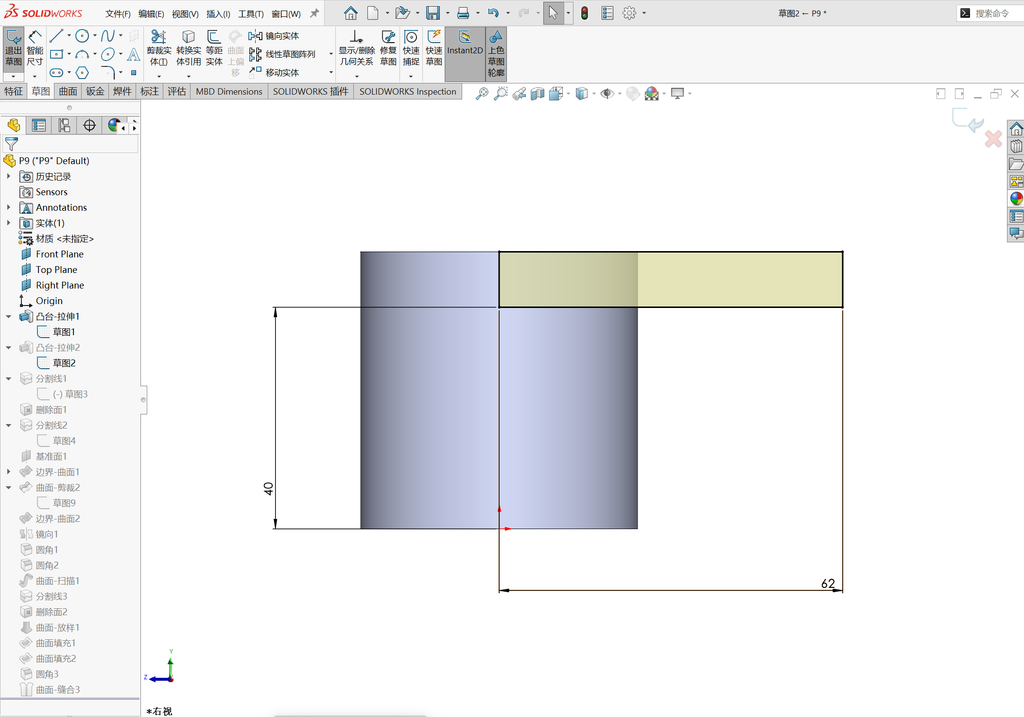Viewport: 1024px width, 717px height.
Task: Click the 40 dimension value
Action: pos(268,488)
